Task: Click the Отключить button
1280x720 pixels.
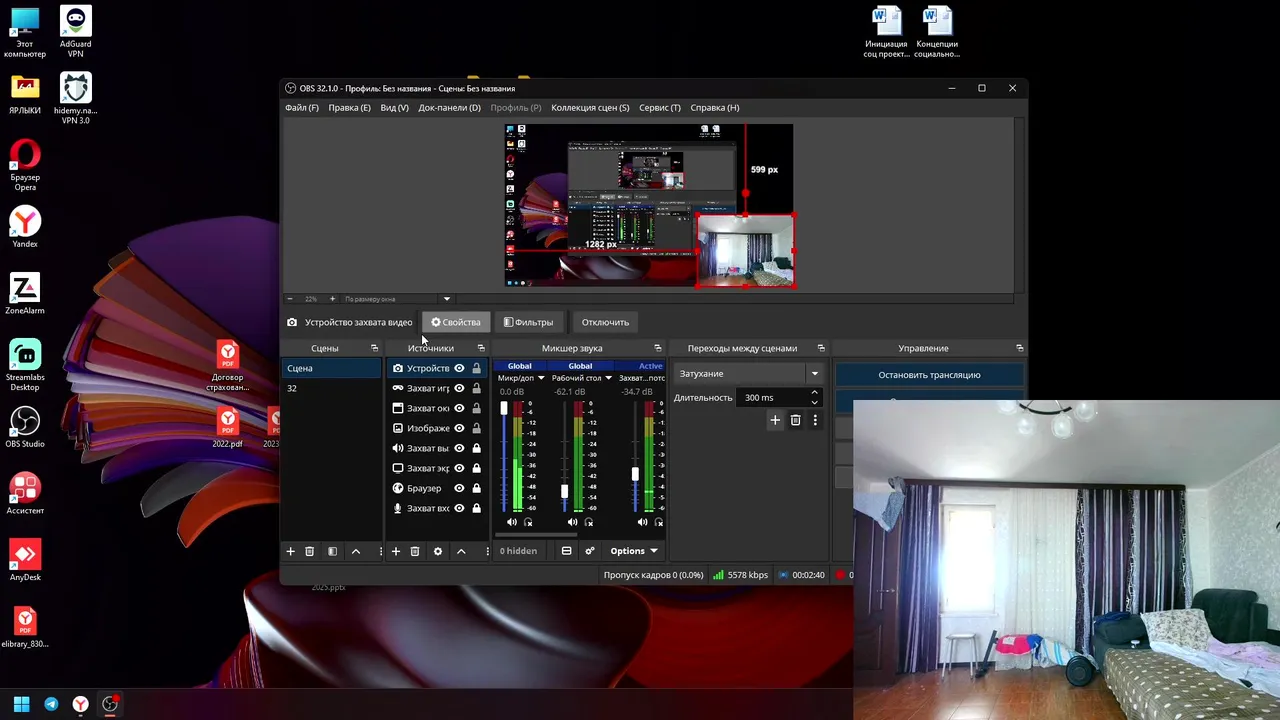Action: coord(605,322)
